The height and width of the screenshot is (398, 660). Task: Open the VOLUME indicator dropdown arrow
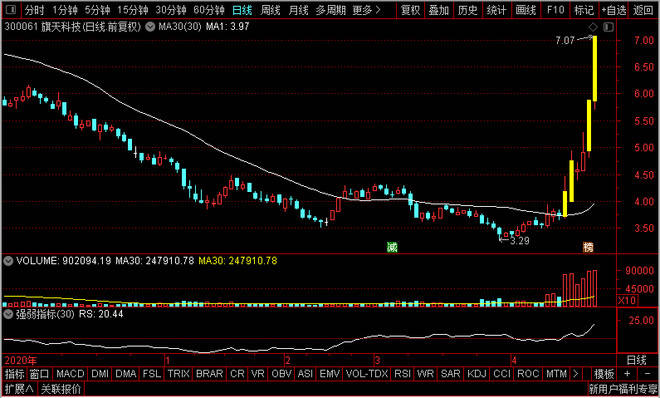[x=8, y=261]
